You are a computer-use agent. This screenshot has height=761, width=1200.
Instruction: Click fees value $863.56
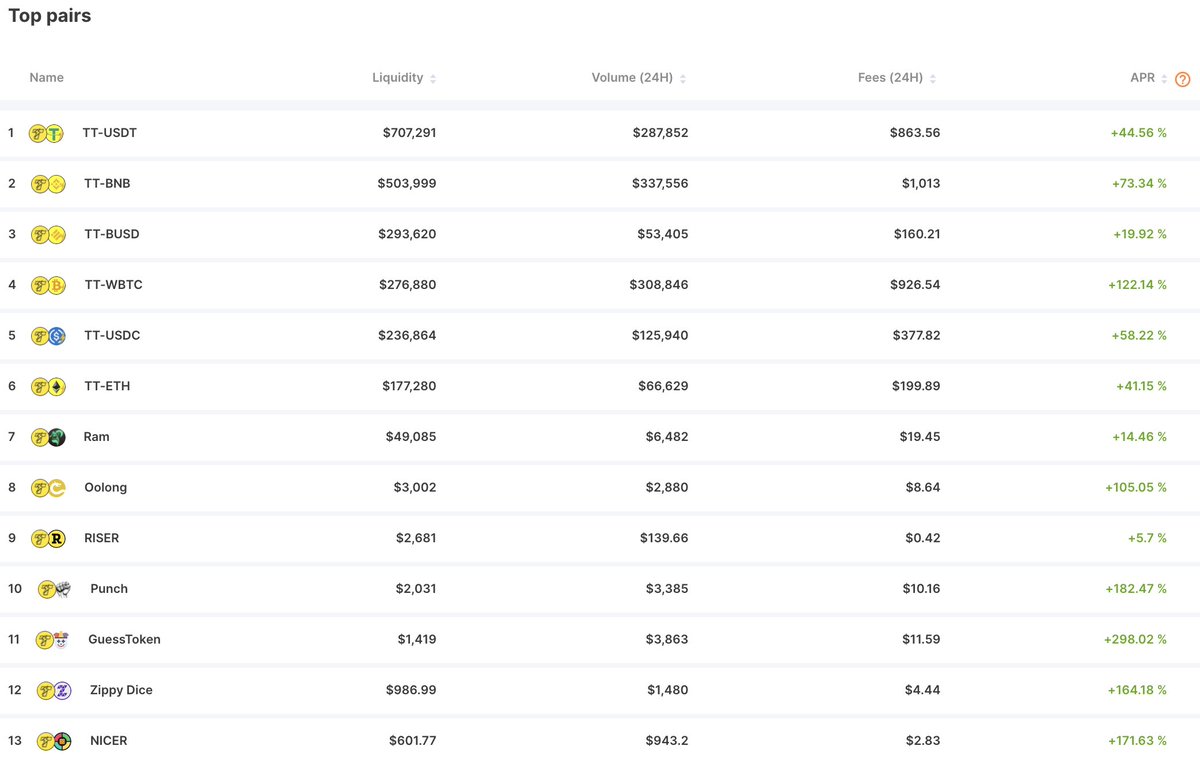915,133
